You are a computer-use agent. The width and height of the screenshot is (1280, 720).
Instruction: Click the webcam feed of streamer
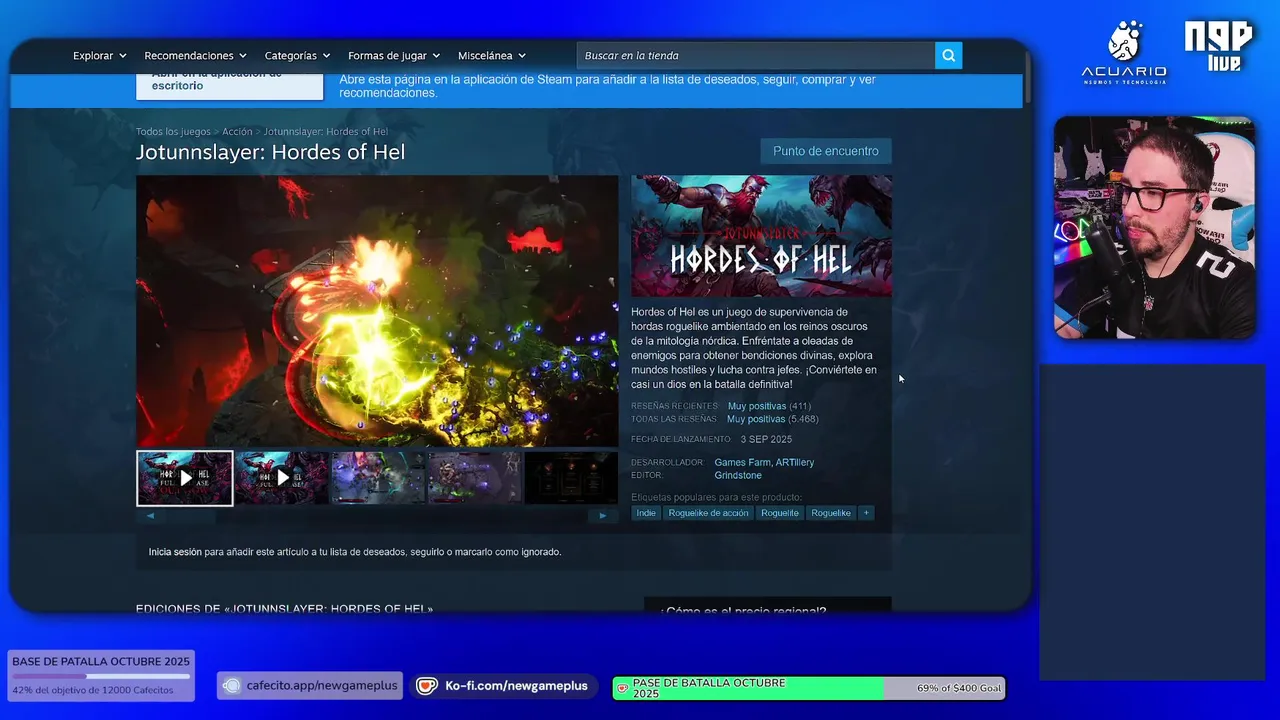pyautogui.click(x=1155, y=227)
